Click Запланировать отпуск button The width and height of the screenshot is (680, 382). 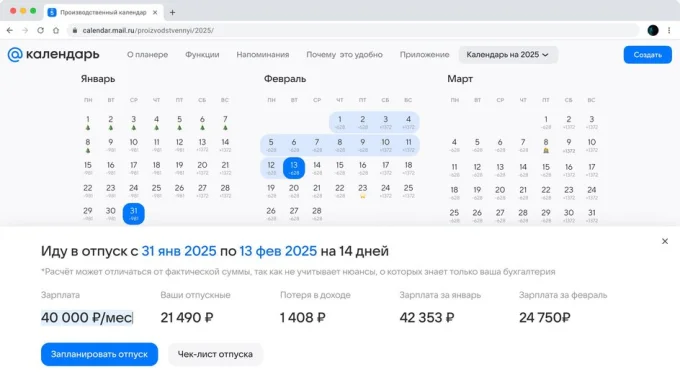99,354
